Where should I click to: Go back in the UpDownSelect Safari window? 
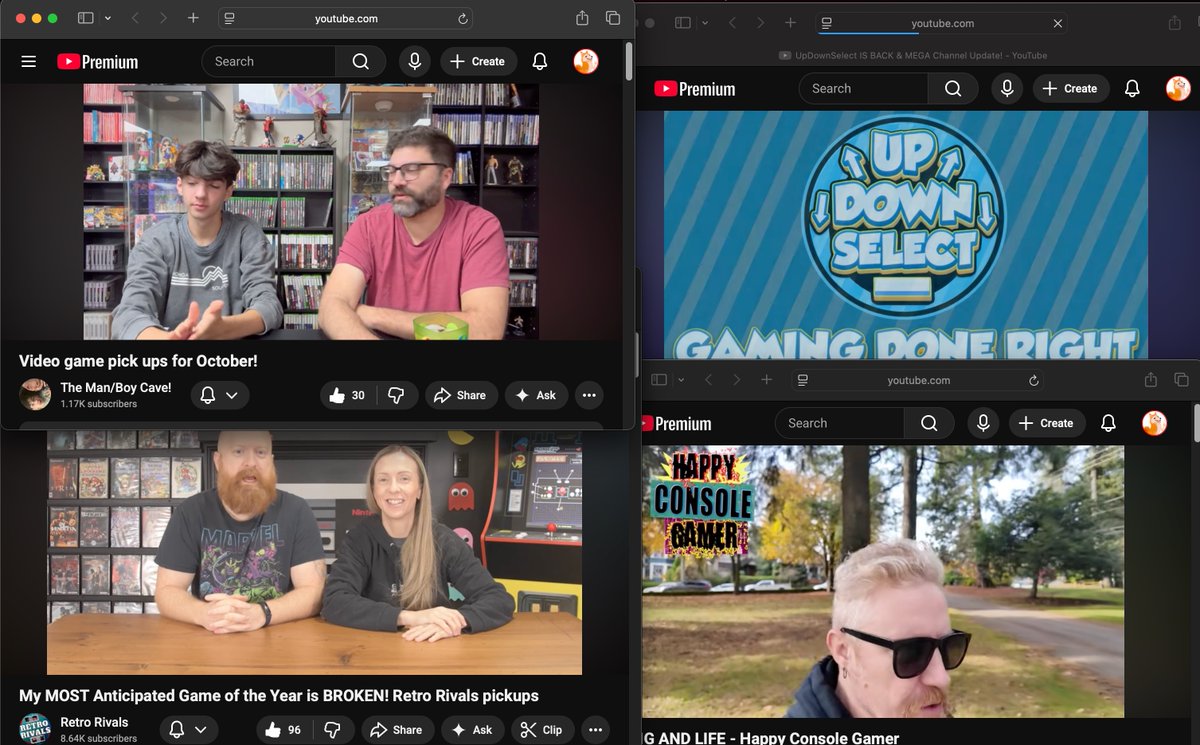click(732, 23)
